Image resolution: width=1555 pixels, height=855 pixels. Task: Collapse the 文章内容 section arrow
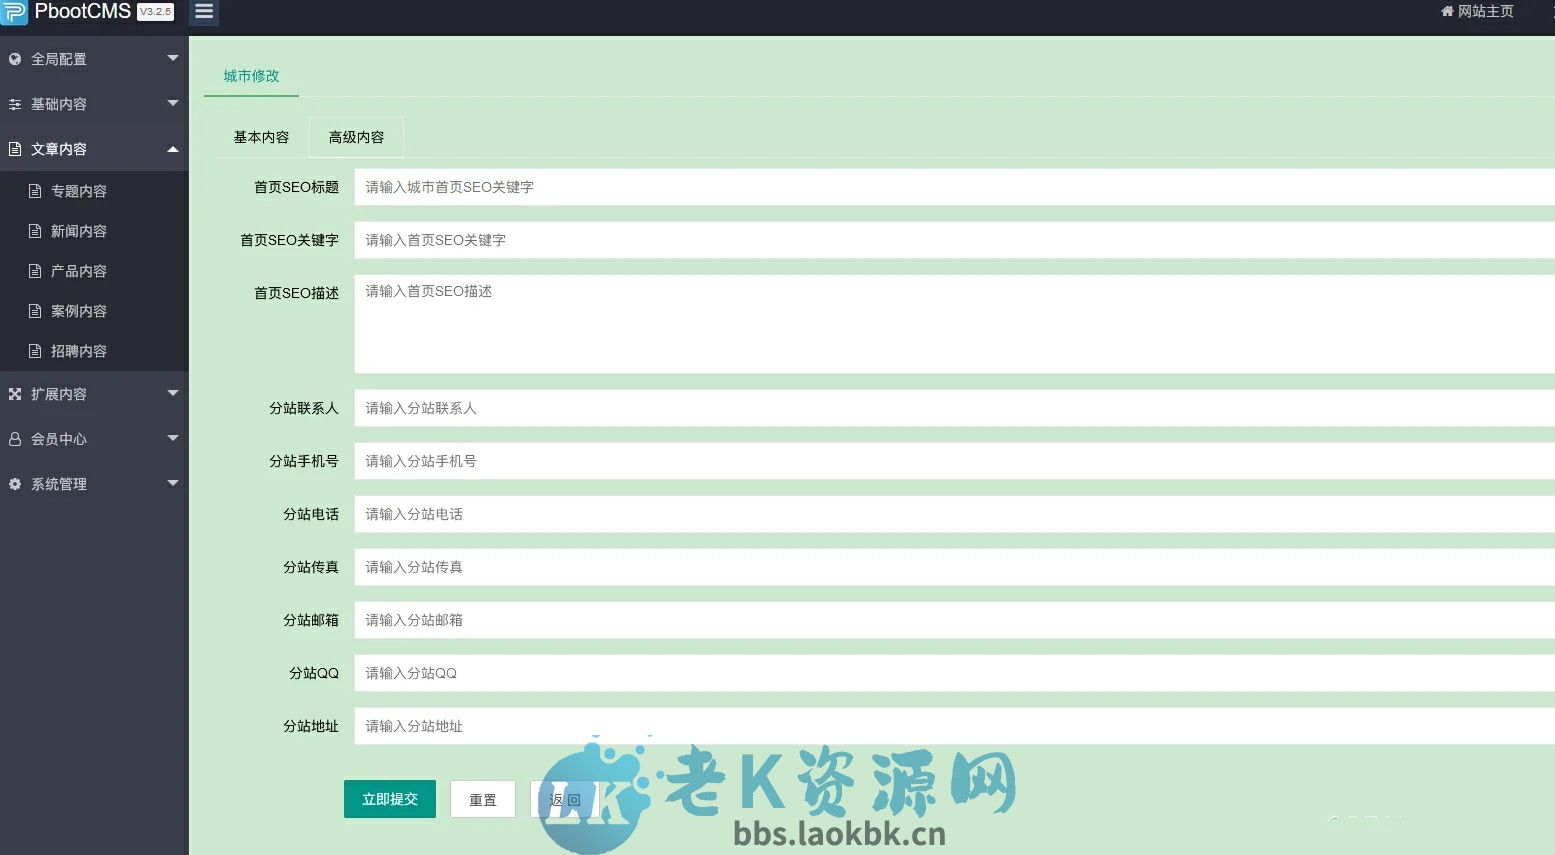(172, 148)
